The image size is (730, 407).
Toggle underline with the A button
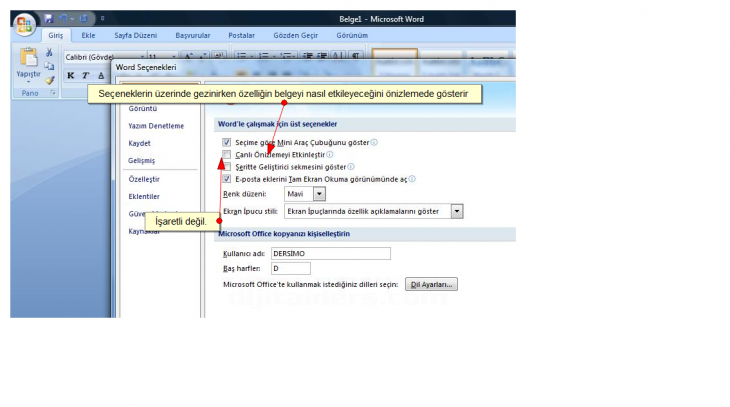coord(101,75)
